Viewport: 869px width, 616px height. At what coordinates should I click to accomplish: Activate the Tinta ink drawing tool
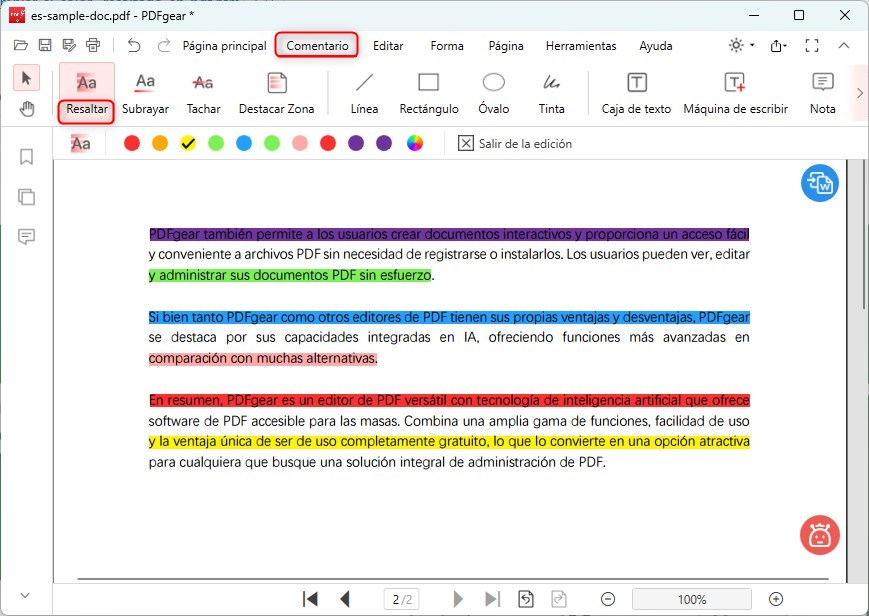click(551, 92)
